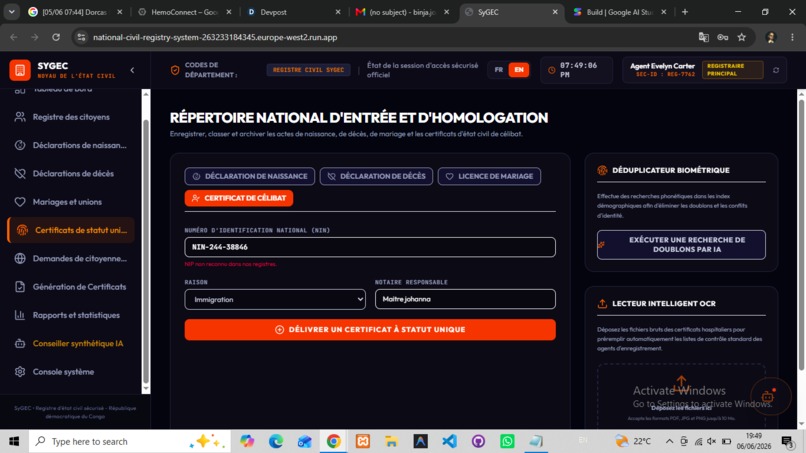The width and height of the screenshot is (806, 453).
Task: Switch to the Licence de mariage tab
Action: (x=489, y=176)
